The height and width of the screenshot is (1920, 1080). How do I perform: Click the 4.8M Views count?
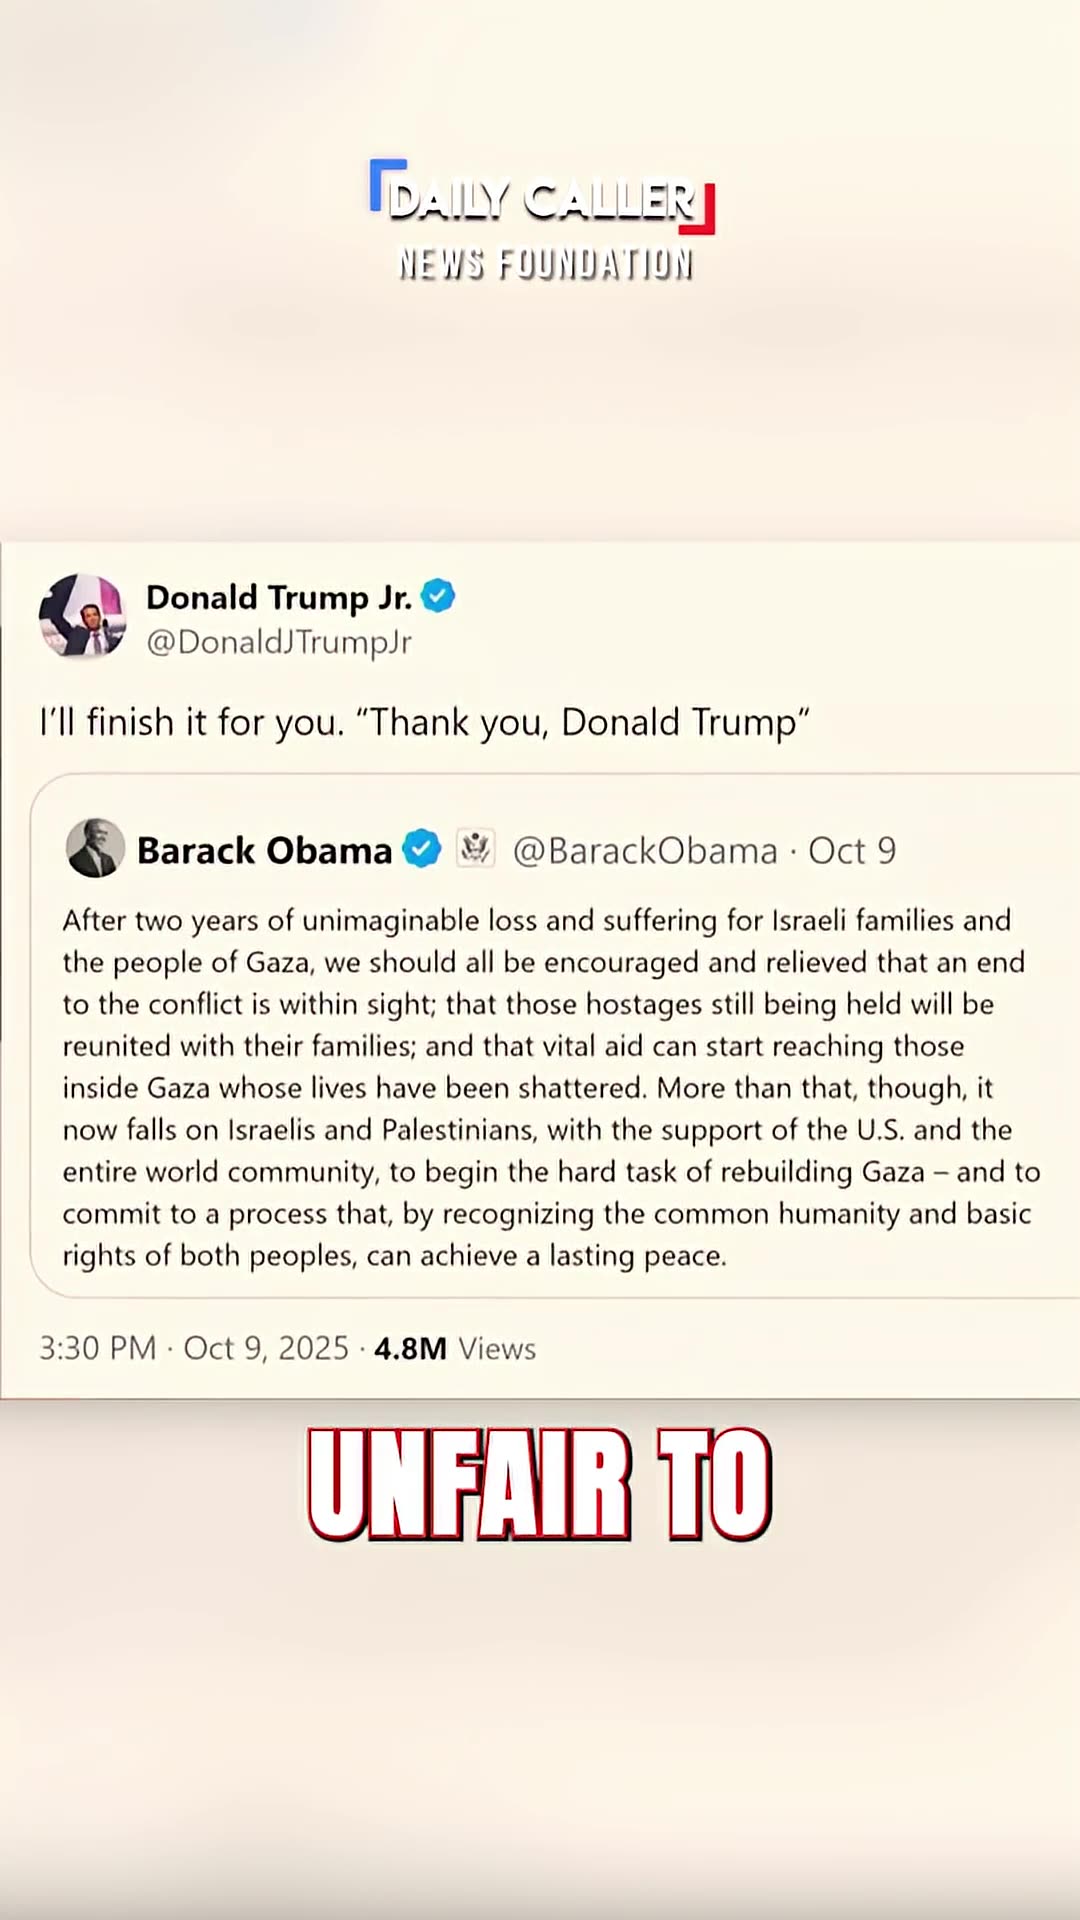coord(455,1348)
